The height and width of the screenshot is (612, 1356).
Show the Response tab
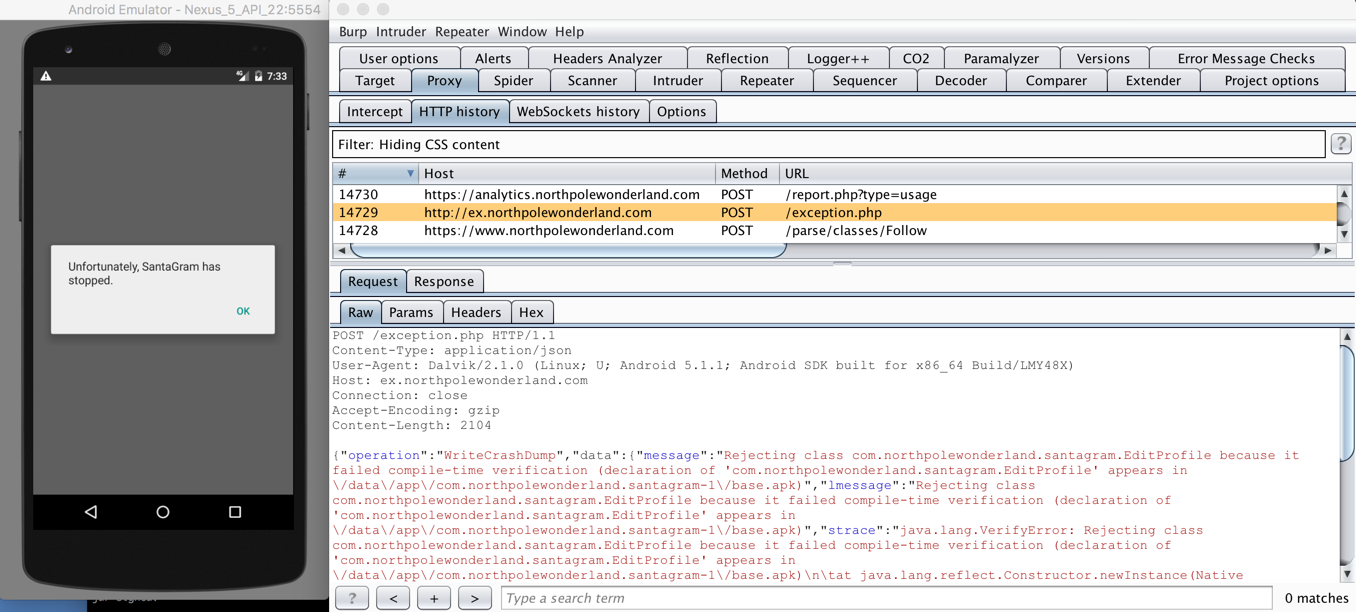click(x=444, y=282)
